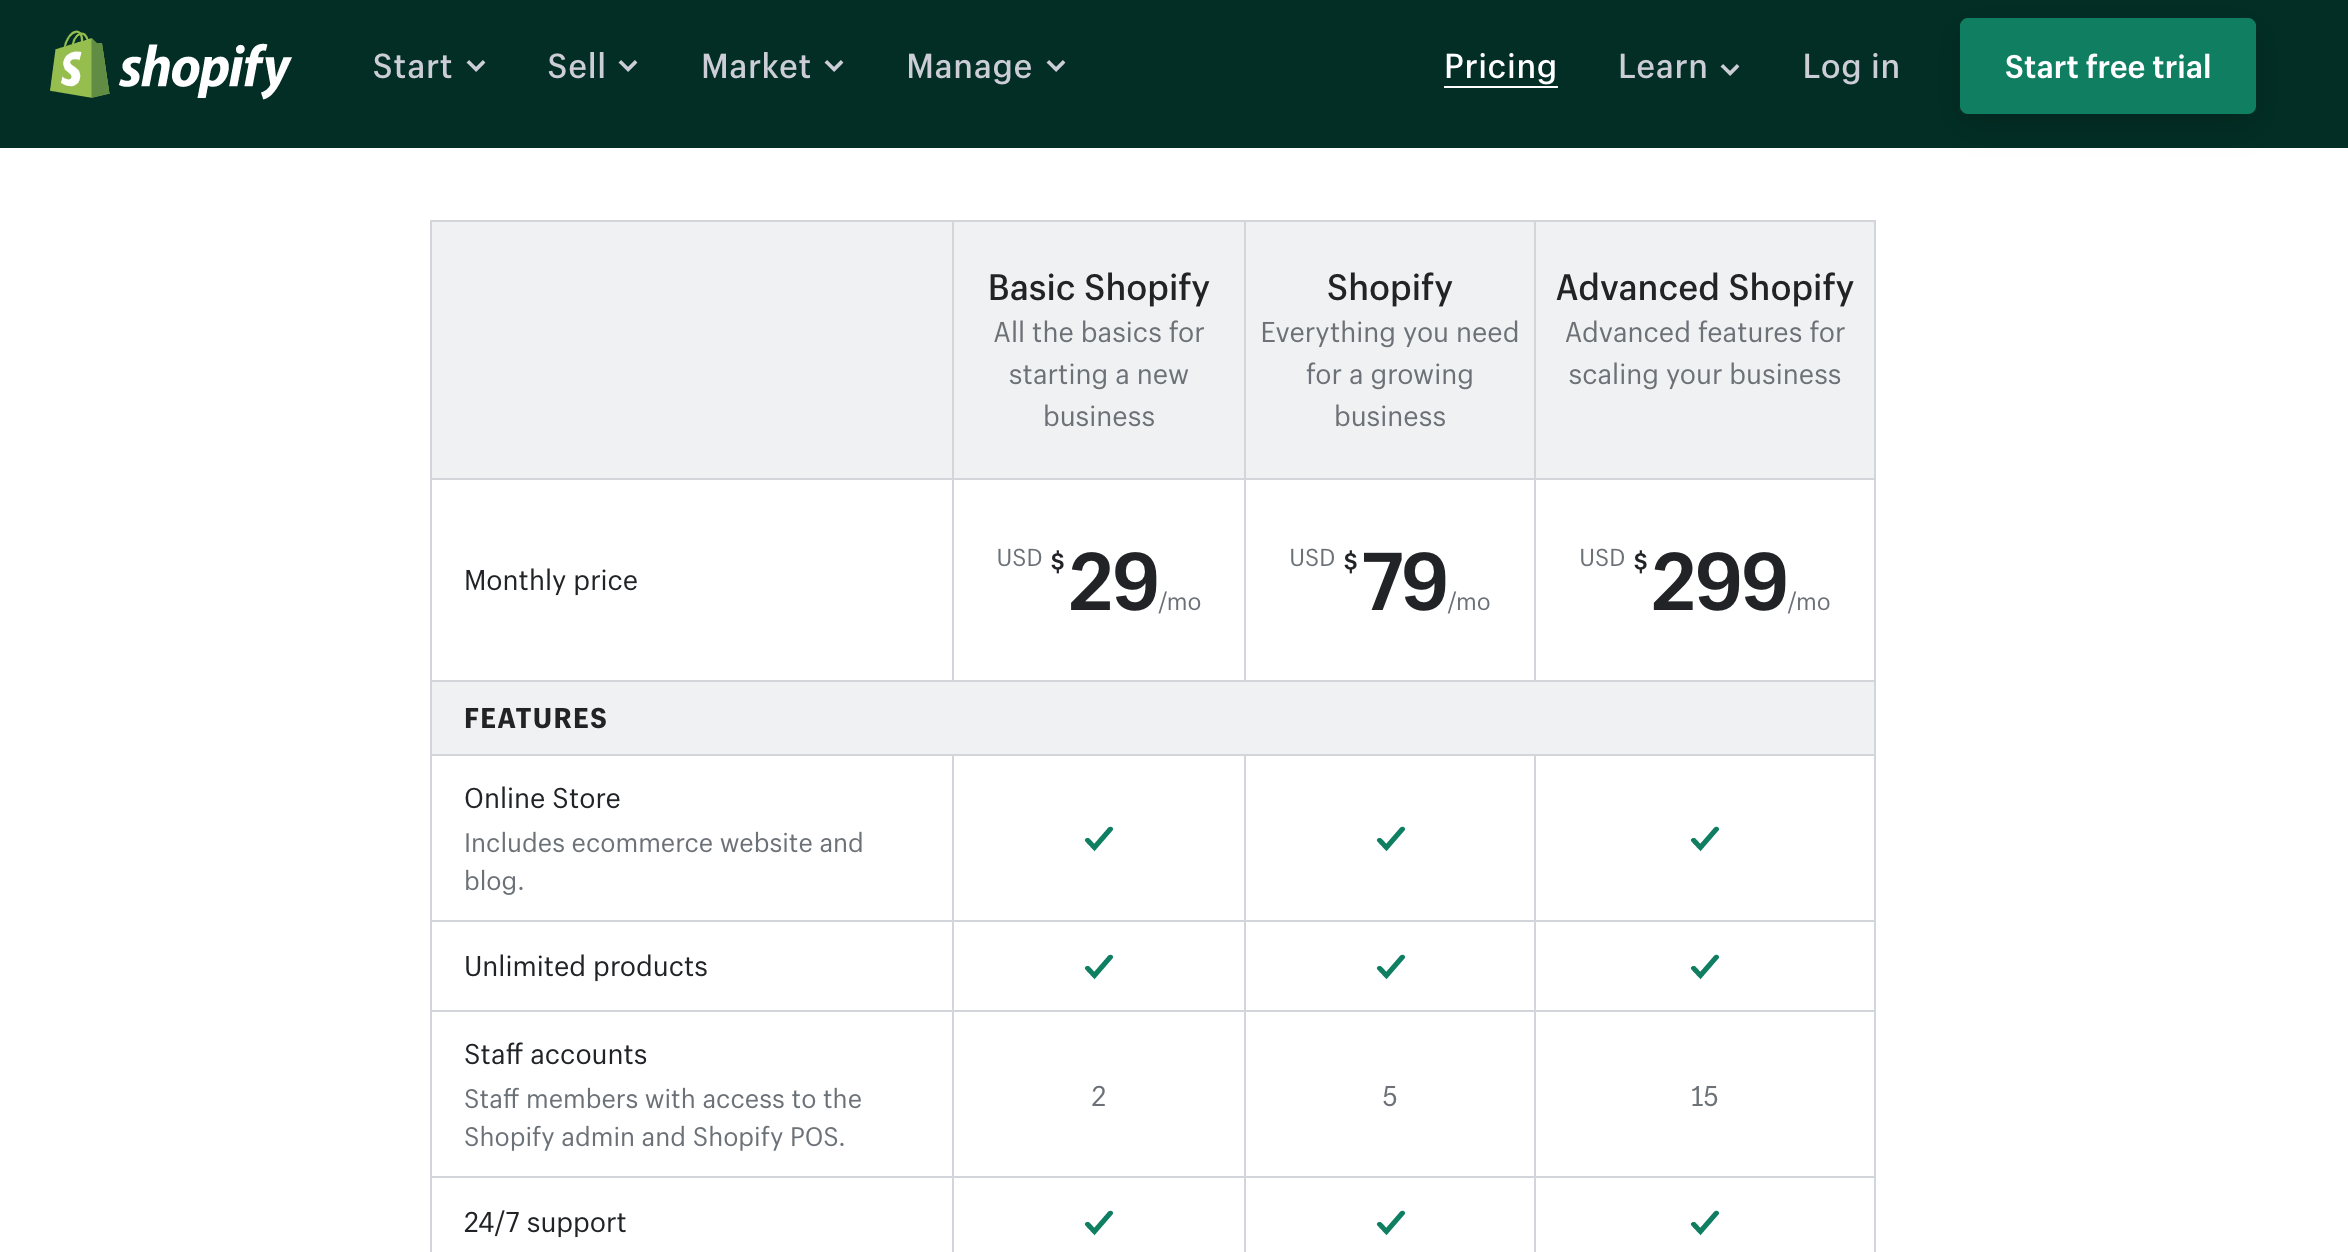Open the Start dropdown menu
2348x1252 pixels.
(429, 66)
